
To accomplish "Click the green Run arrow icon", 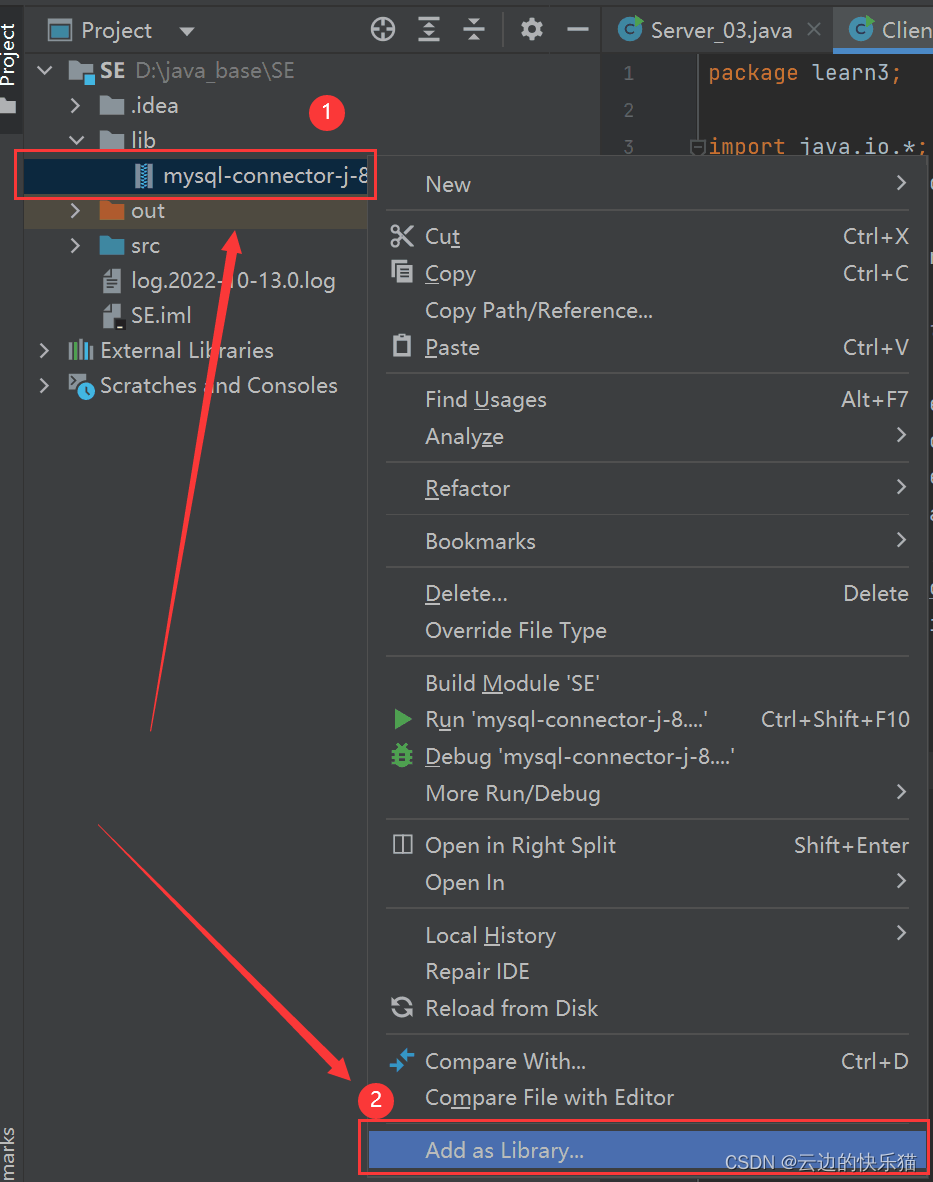I will [x=402, y=719].
